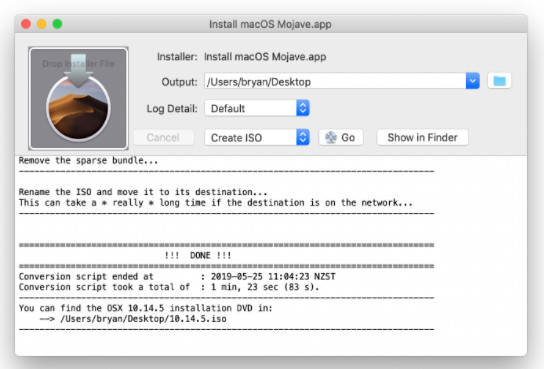Click the disabled Cancel button
Image resolution: width=544 pixels, height=369 pixels.
(x=163, y=138)
